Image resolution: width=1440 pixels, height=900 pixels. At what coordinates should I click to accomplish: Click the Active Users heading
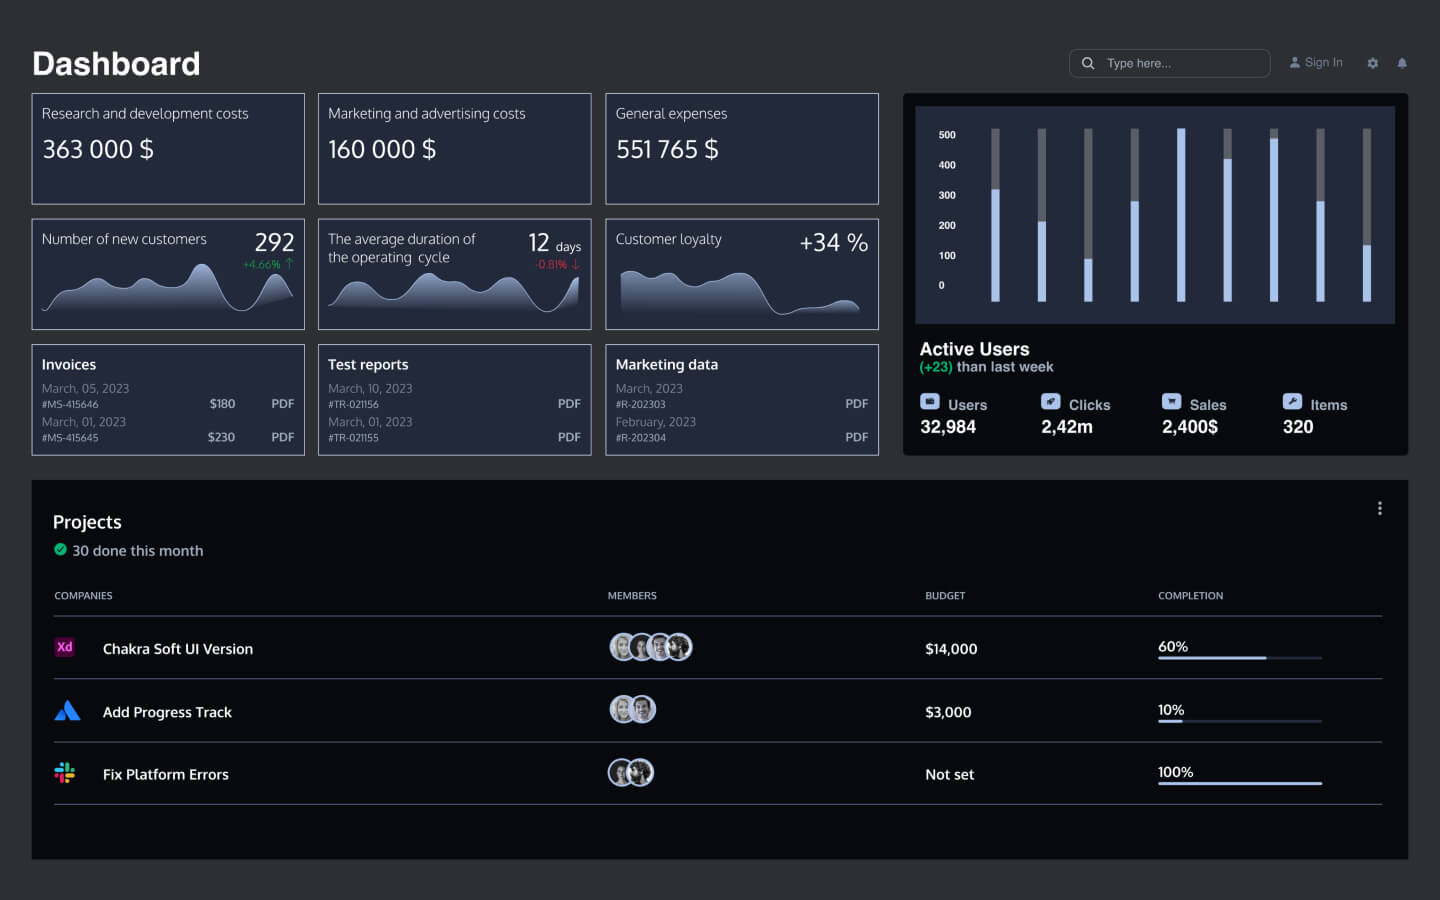coord(974,349)
